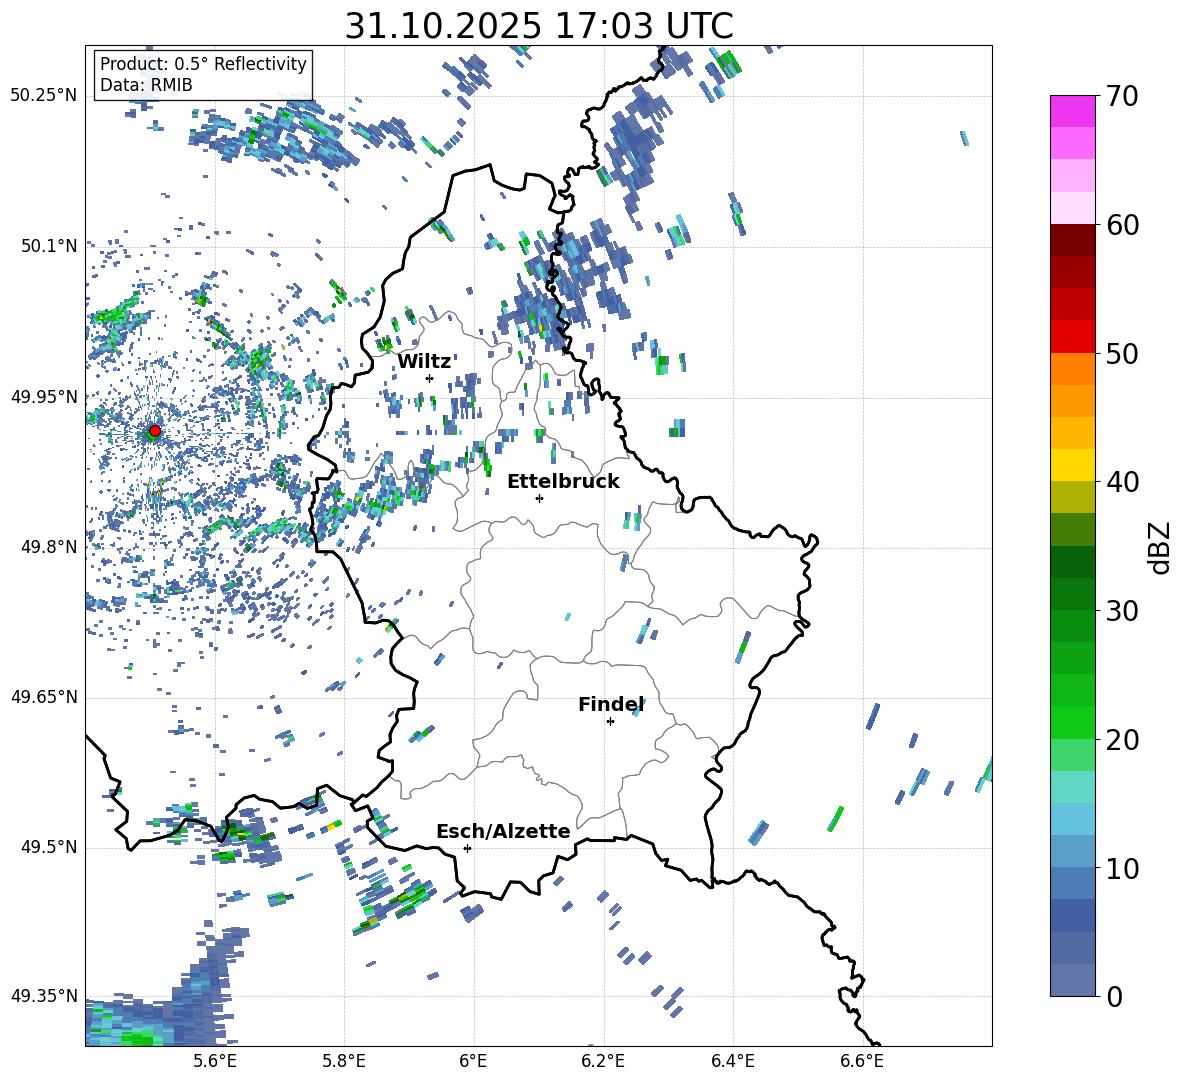Viewport: 1184px width, 1081px height.
Task: Click the 49.5°N latitude label
Action: click(x=49, y=847)
